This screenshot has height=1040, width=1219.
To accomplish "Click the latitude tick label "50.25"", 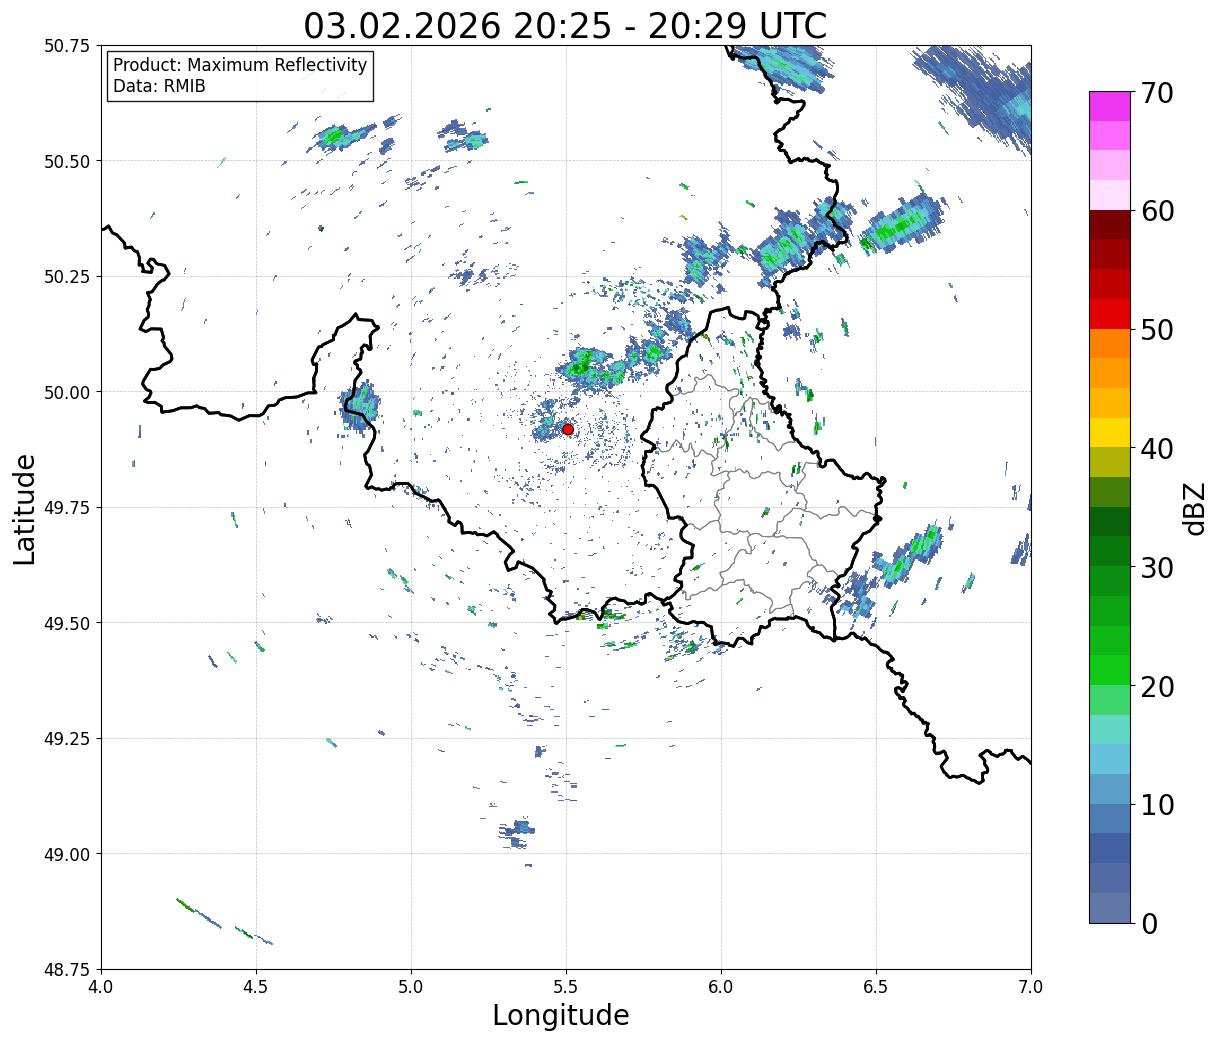I will pyautogui.click(x=67, y=277).
